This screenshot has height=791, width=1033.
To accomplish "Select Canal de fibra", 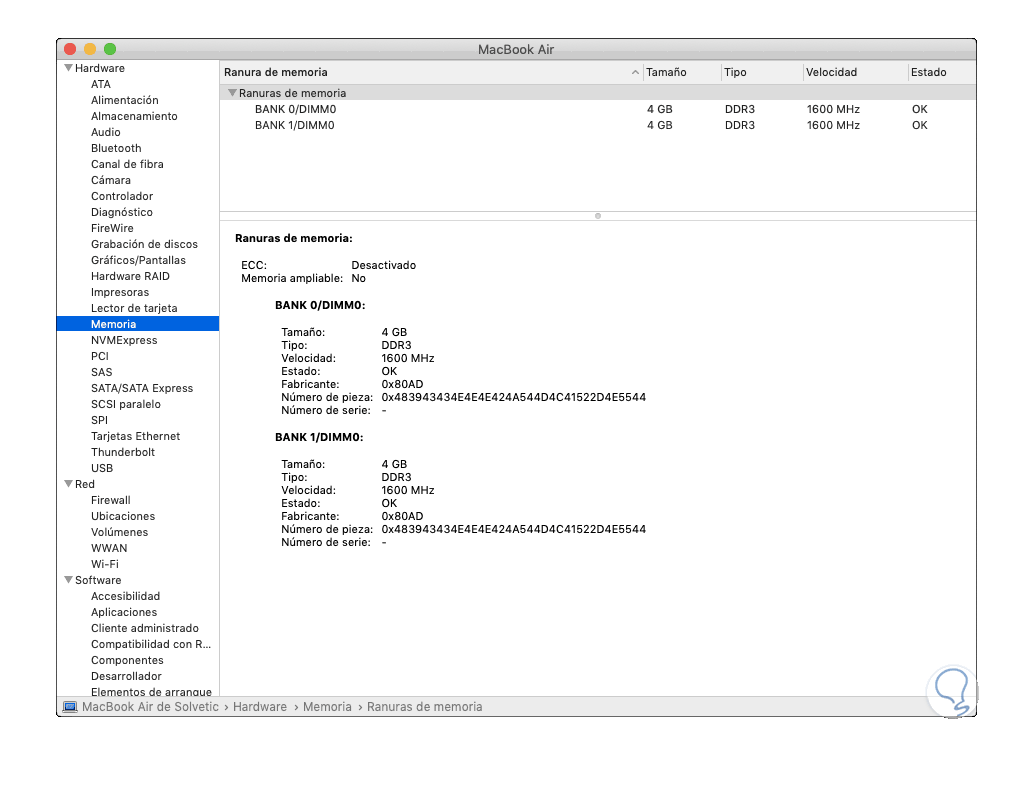I will click(x=127, y=164).
